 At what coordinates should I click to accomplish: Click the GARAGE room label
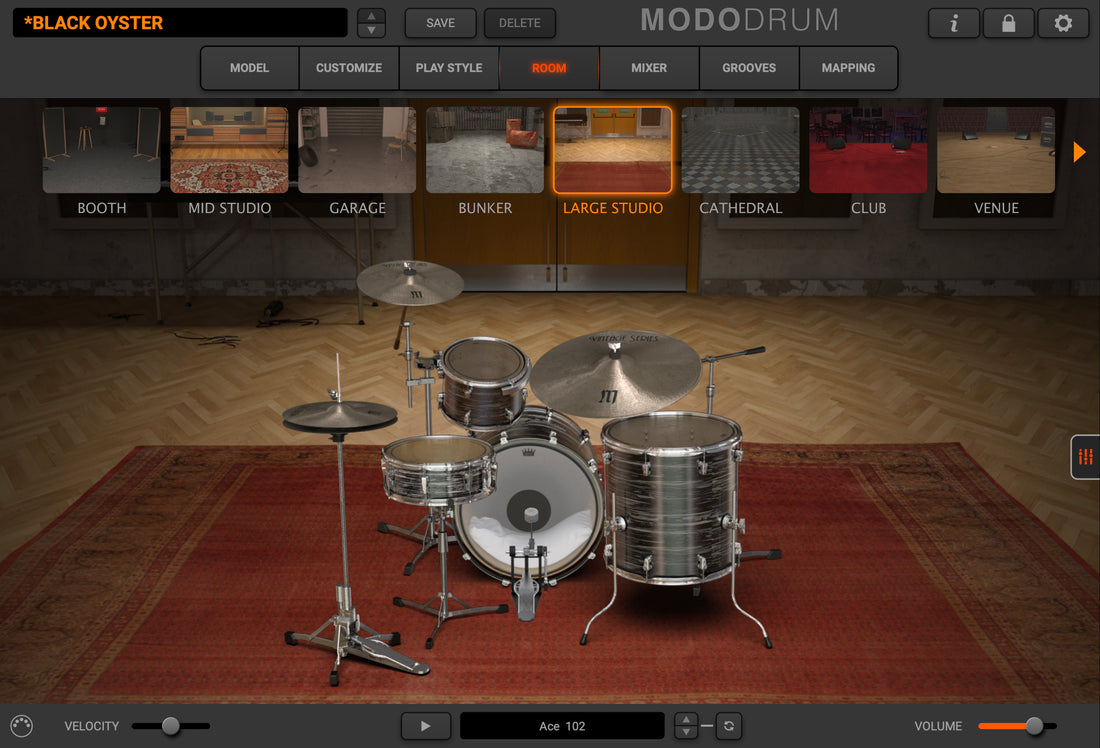[357, 208]
